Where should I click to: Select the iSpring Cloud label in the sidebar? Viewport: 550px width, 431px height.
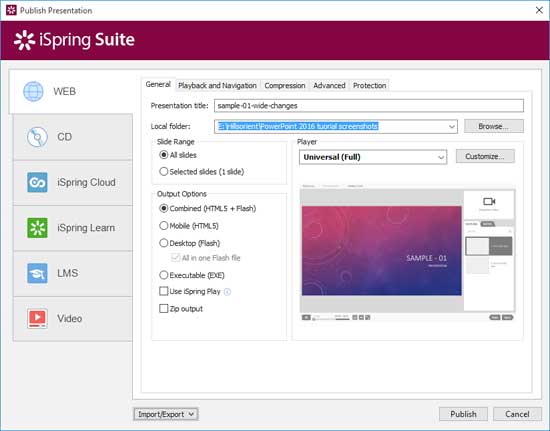pyautogui.click(x=86, y=182)
